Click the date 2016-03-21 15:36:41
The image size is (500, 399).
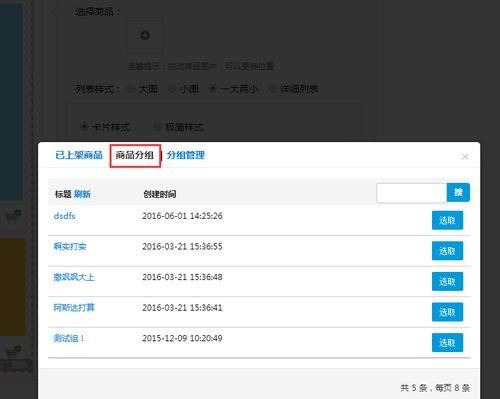(182, 307)
